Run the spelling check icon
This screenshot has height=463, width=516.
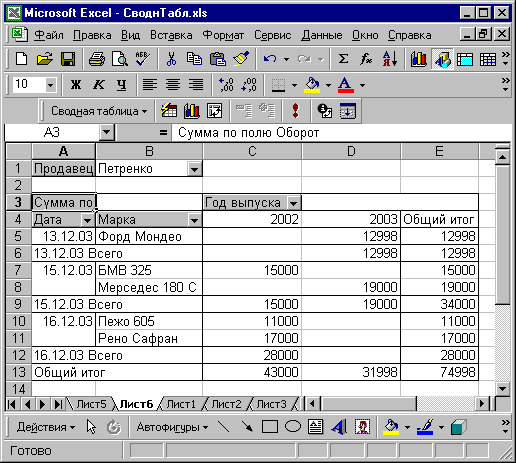tap(142, 59)
